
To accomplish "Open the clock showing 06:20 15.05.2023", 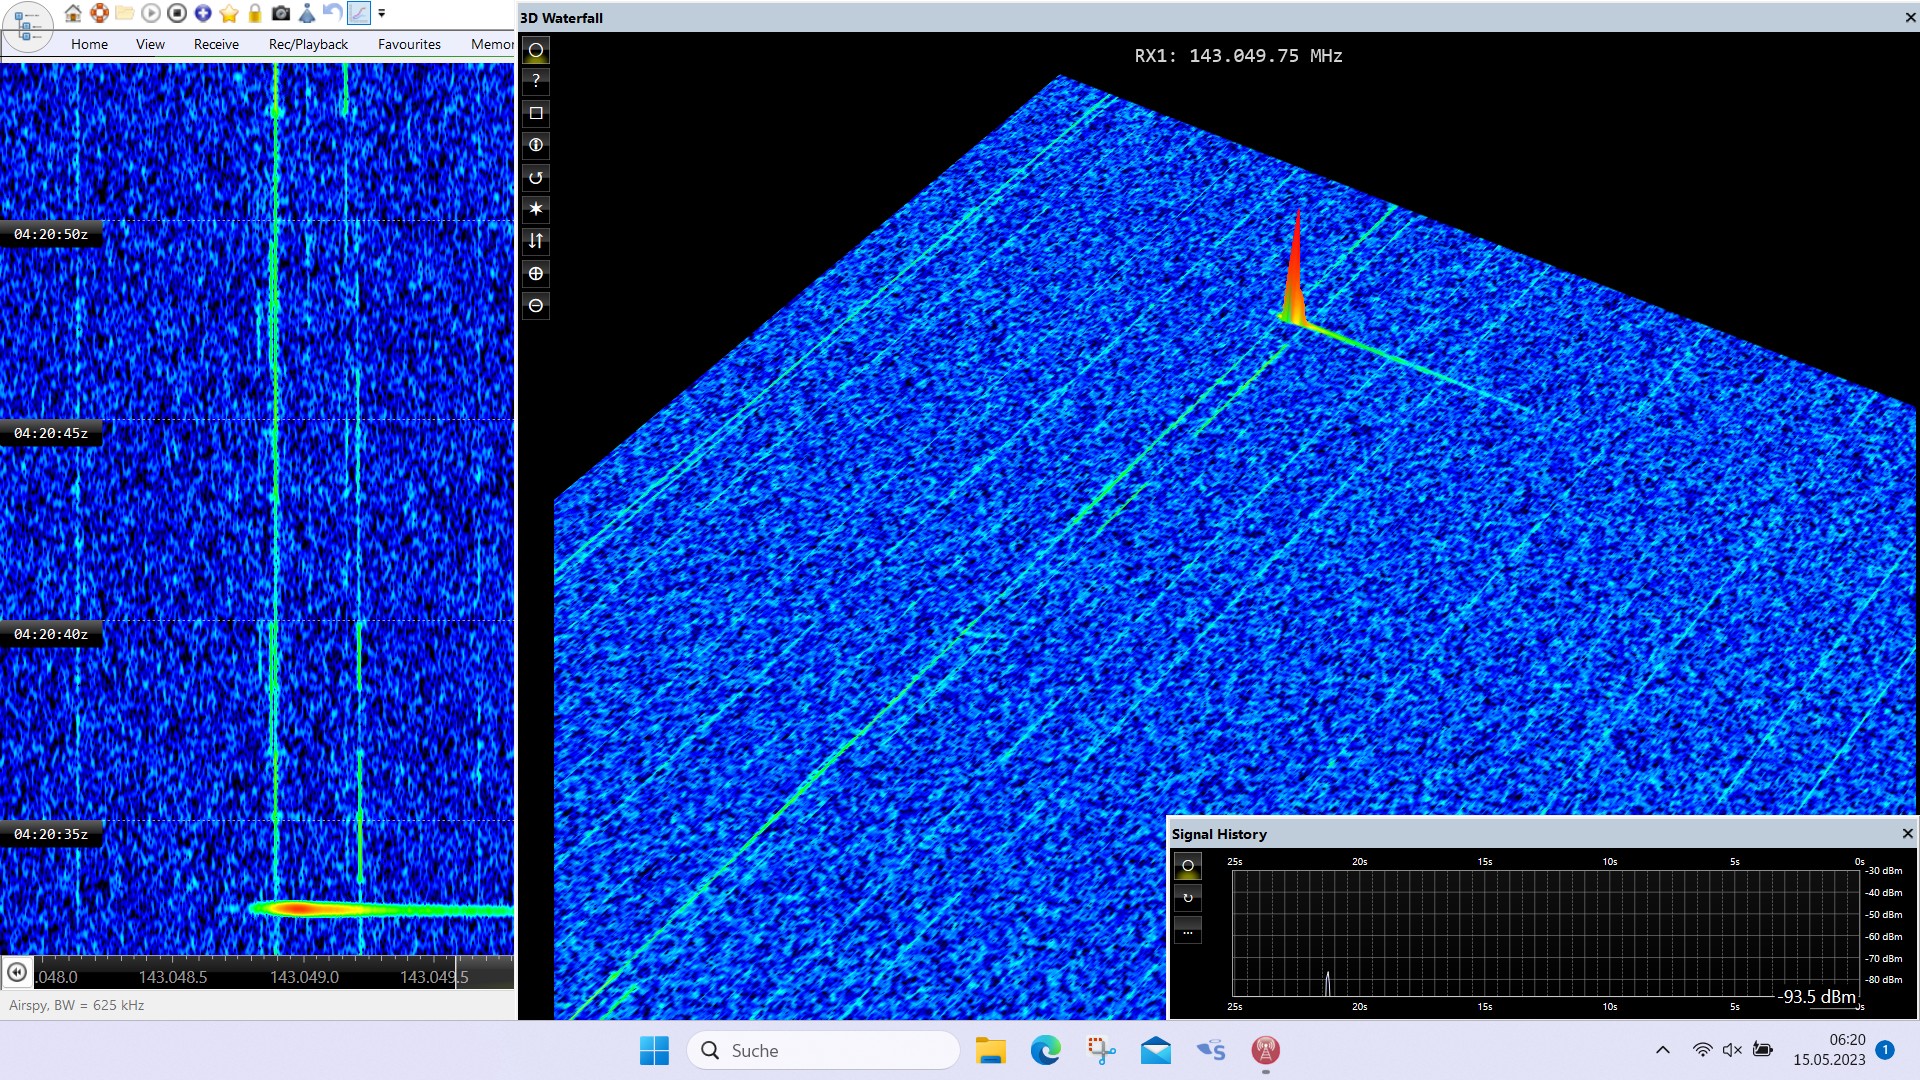I will pyautogui.click(x=1829, y=1050).
